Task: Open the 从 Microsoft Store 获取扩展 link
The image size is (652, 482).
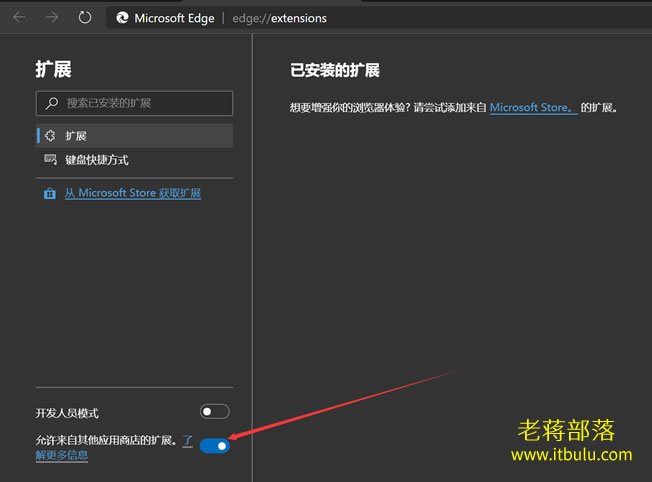Action: pos(133,193)
